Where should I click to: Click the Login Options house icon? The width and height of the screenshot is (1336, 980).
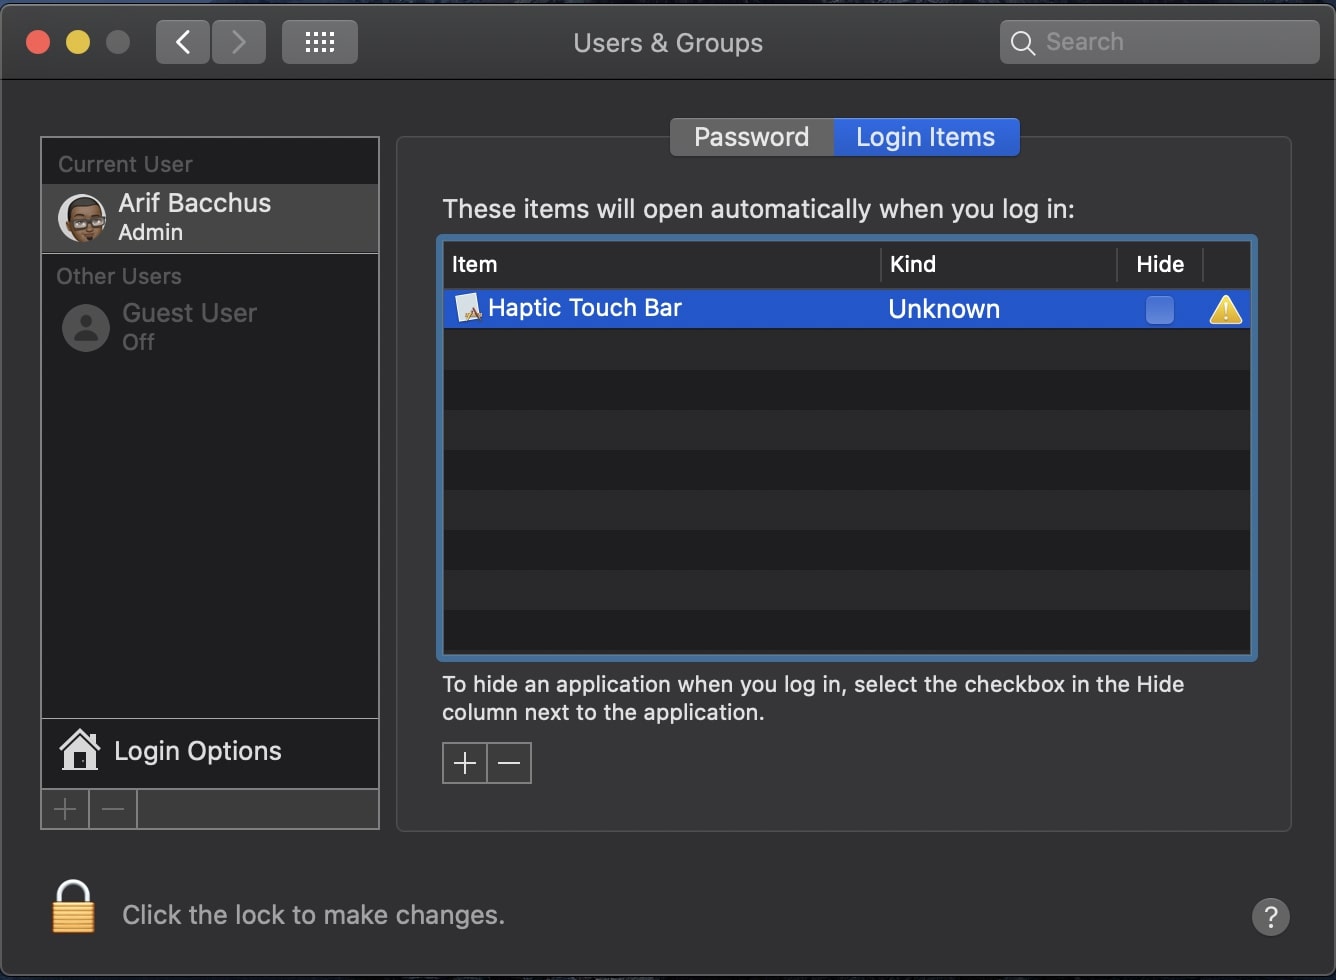pyautogui.click(x=80, y=750)
